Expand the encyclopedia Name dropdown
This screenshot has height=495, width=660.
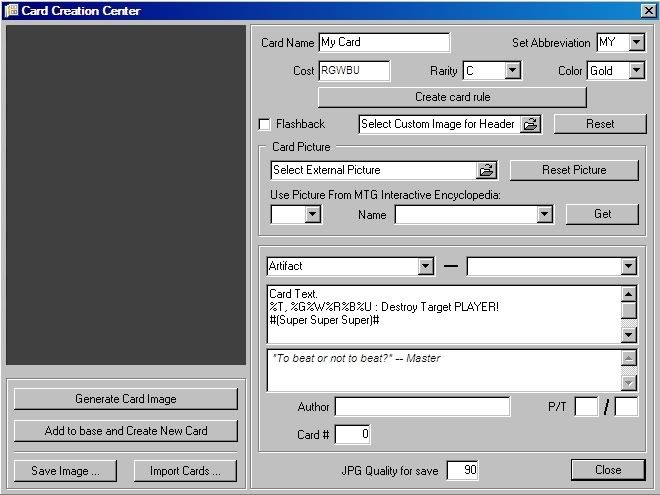click(544, 214)
